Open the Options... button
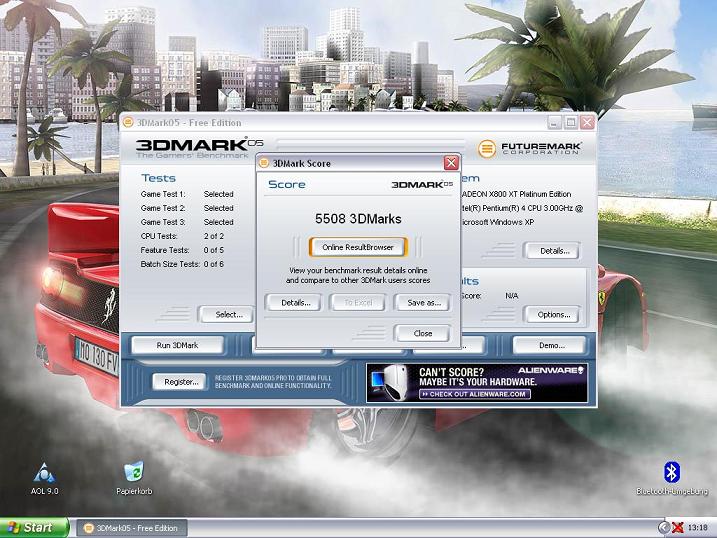This screenshot has width=717, height=538. point(553,314)
